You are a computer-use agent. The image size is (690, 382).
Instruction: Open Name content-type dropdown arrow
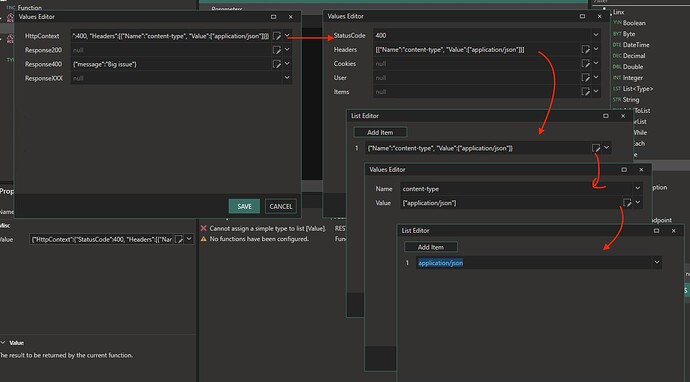pos(637,188)
